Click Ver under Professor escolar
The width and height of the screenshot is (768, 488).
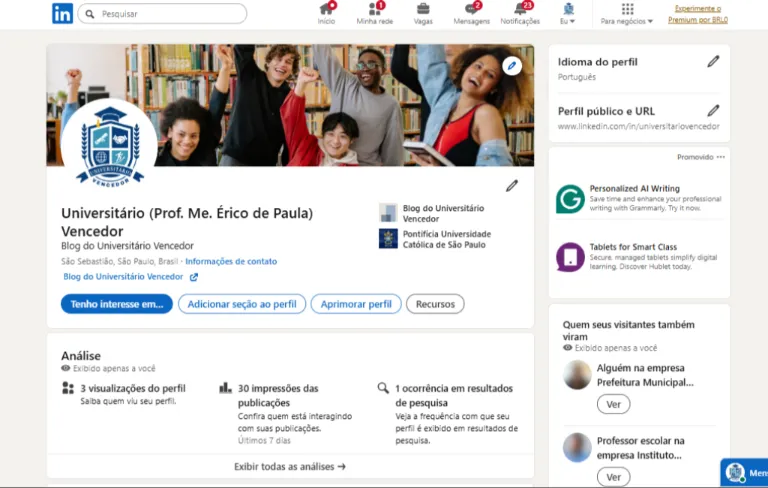613,477
